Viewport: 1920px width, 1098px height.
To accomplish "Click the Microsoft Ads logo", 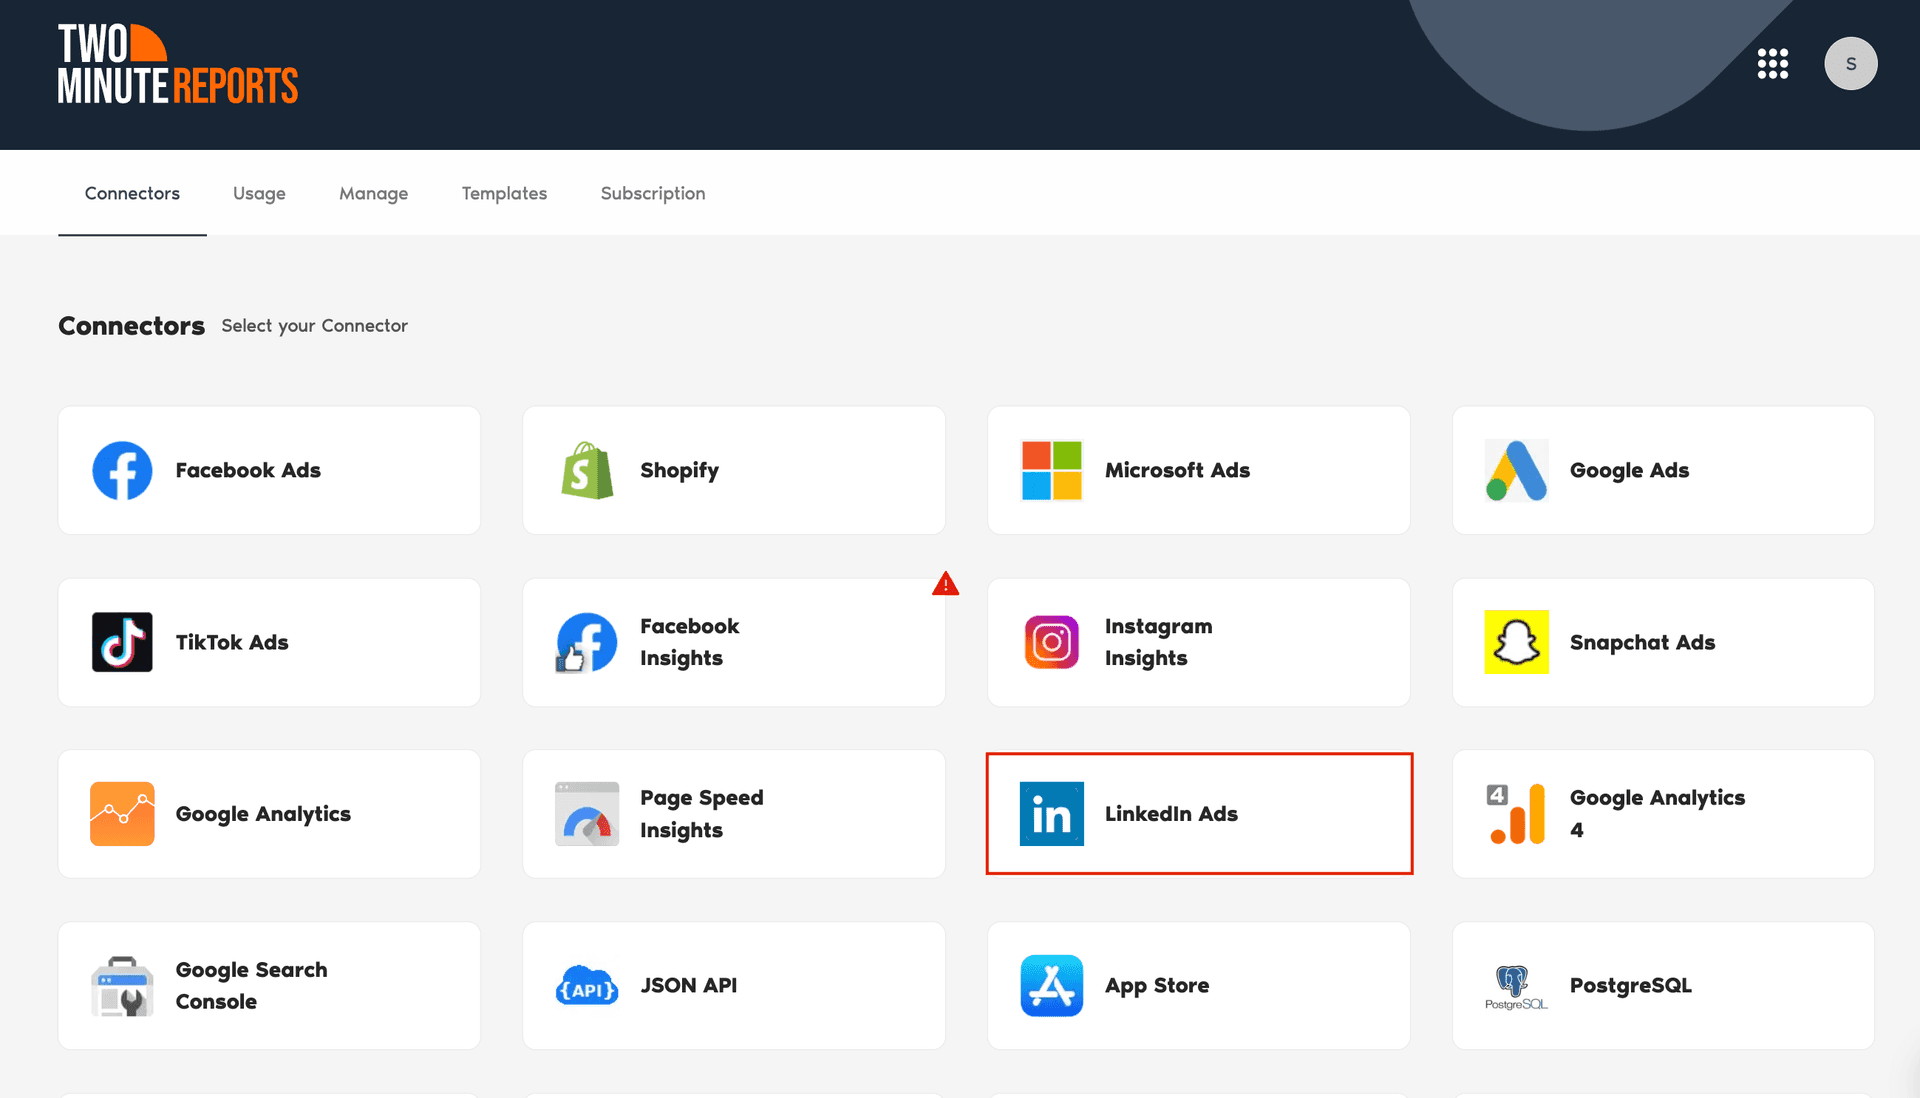I will [1051, 470].
